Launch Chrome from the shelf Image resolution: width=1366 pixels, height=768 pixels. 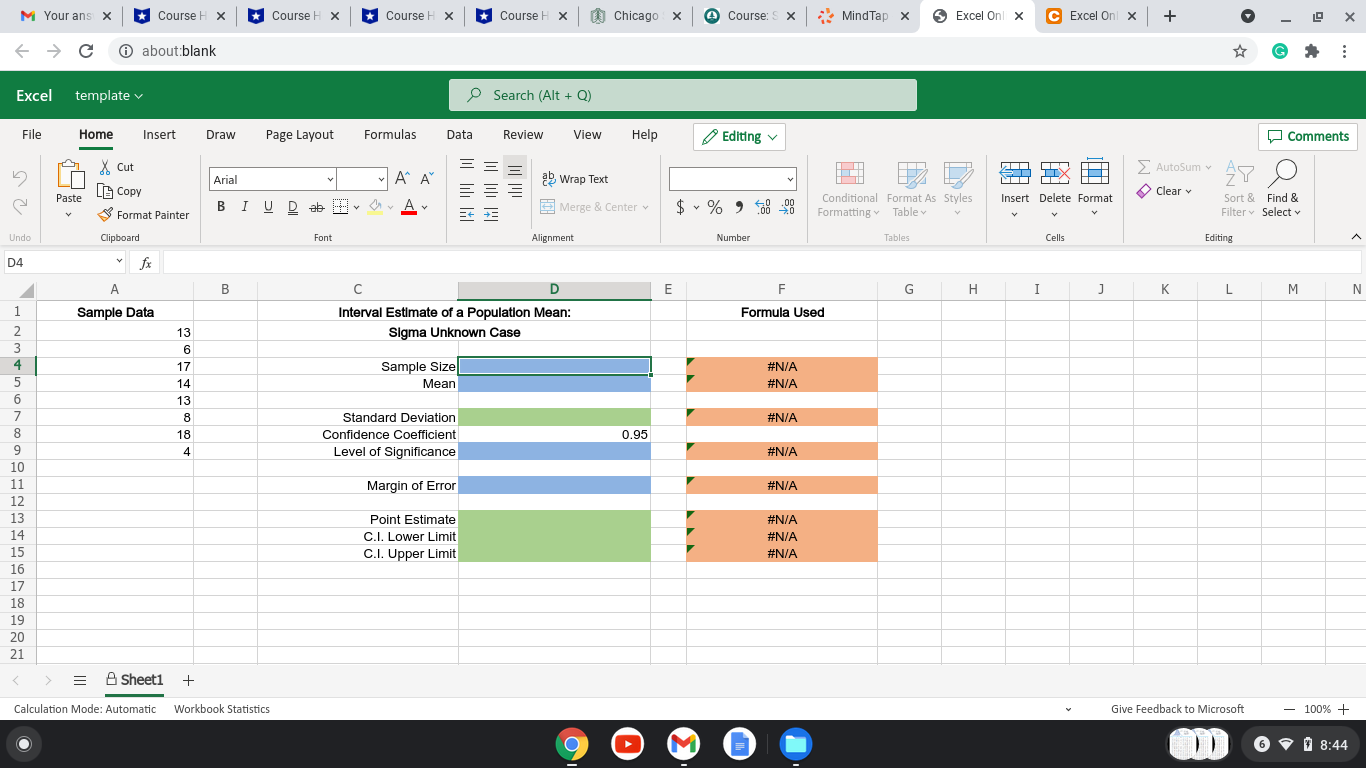pyautogui.click(x=571, y=743)
